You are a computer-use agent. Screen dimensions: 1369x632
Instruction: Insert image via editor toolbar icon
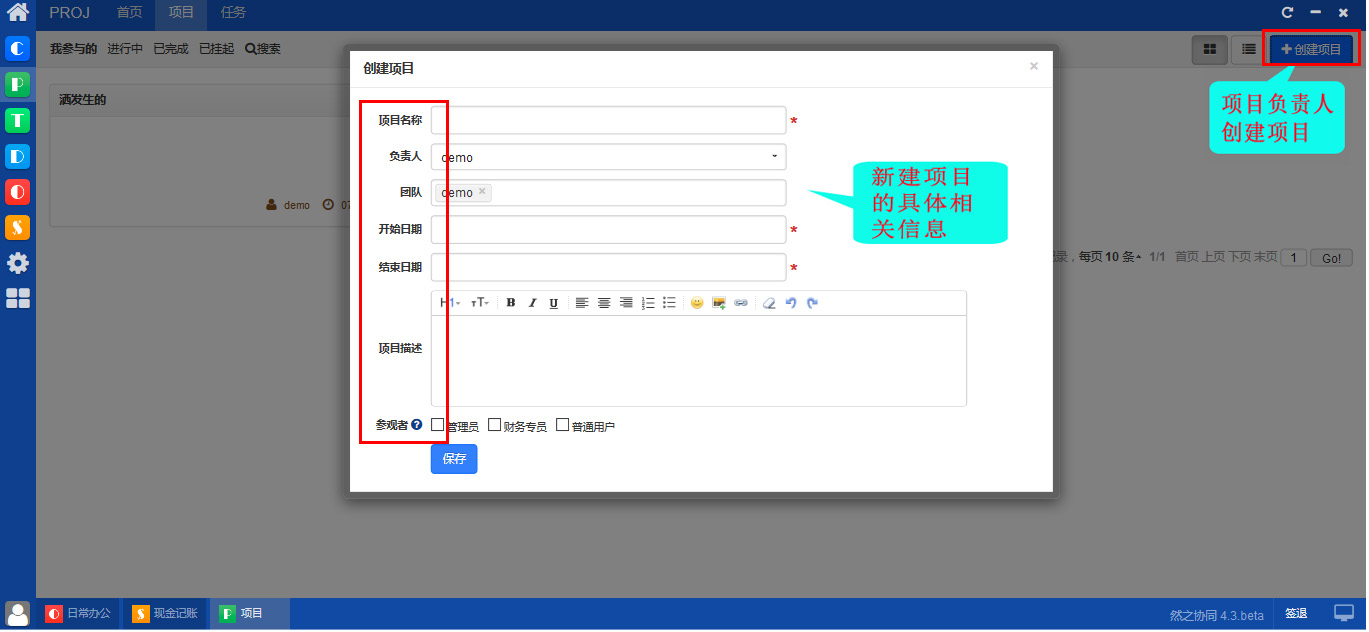point(719,303)
